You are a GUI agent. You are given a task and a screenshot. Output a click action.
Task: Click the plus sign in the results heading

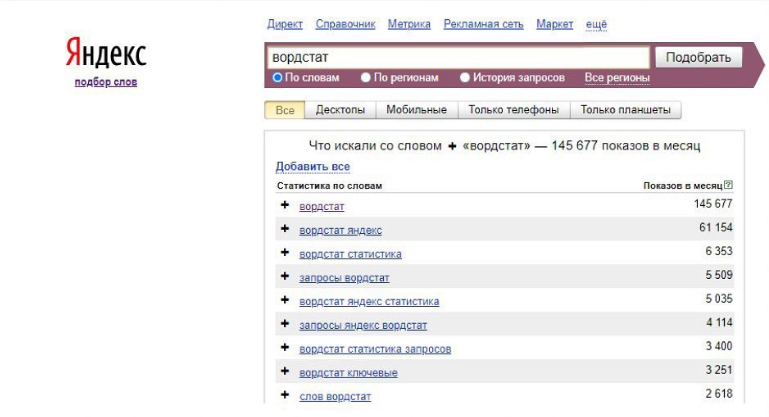coord(452,146)
